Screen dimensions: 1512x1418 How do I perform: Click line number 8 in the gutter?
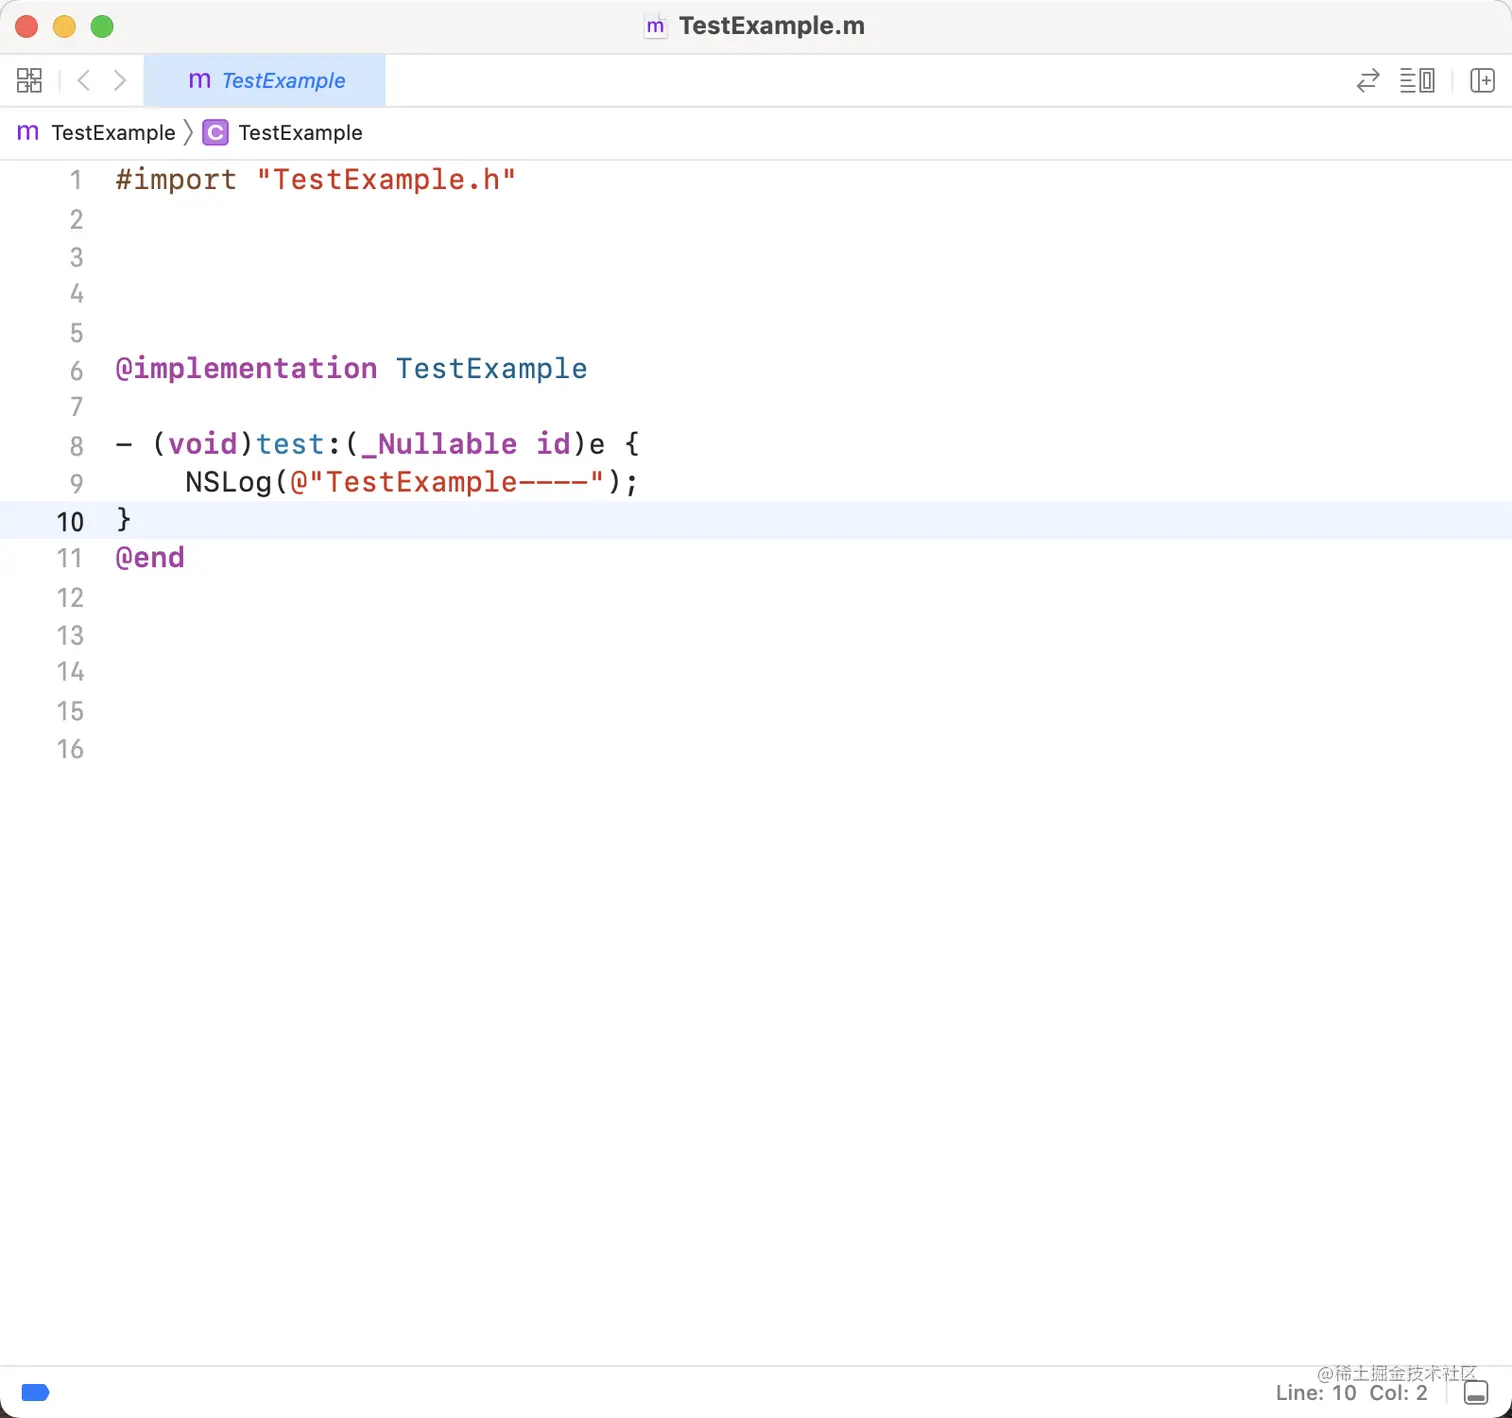76,446
